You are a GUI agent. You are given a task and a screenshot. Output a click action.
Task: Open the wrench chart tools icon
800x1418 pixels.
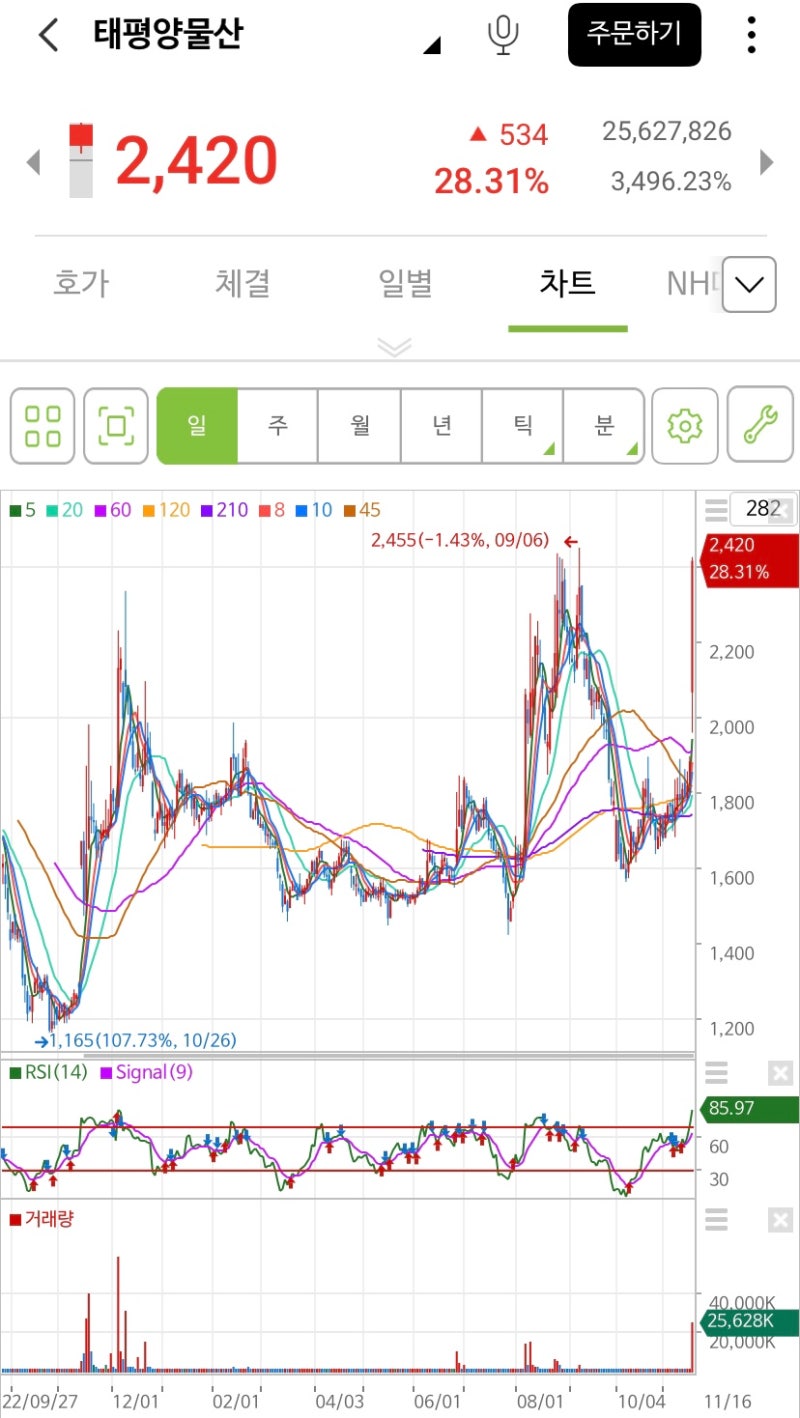760,426
